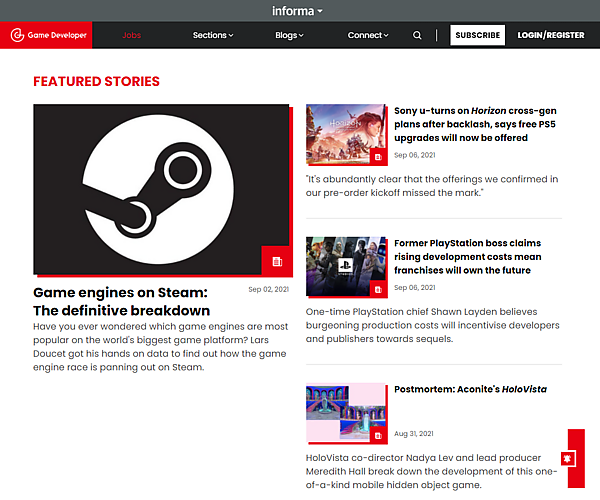Click article icon on Horizon thumbnail

377,157
